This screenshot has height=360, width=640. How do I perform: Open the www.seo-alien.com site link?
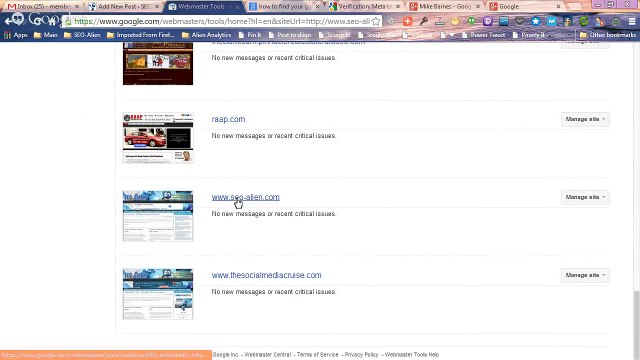[x=245, y=197]
